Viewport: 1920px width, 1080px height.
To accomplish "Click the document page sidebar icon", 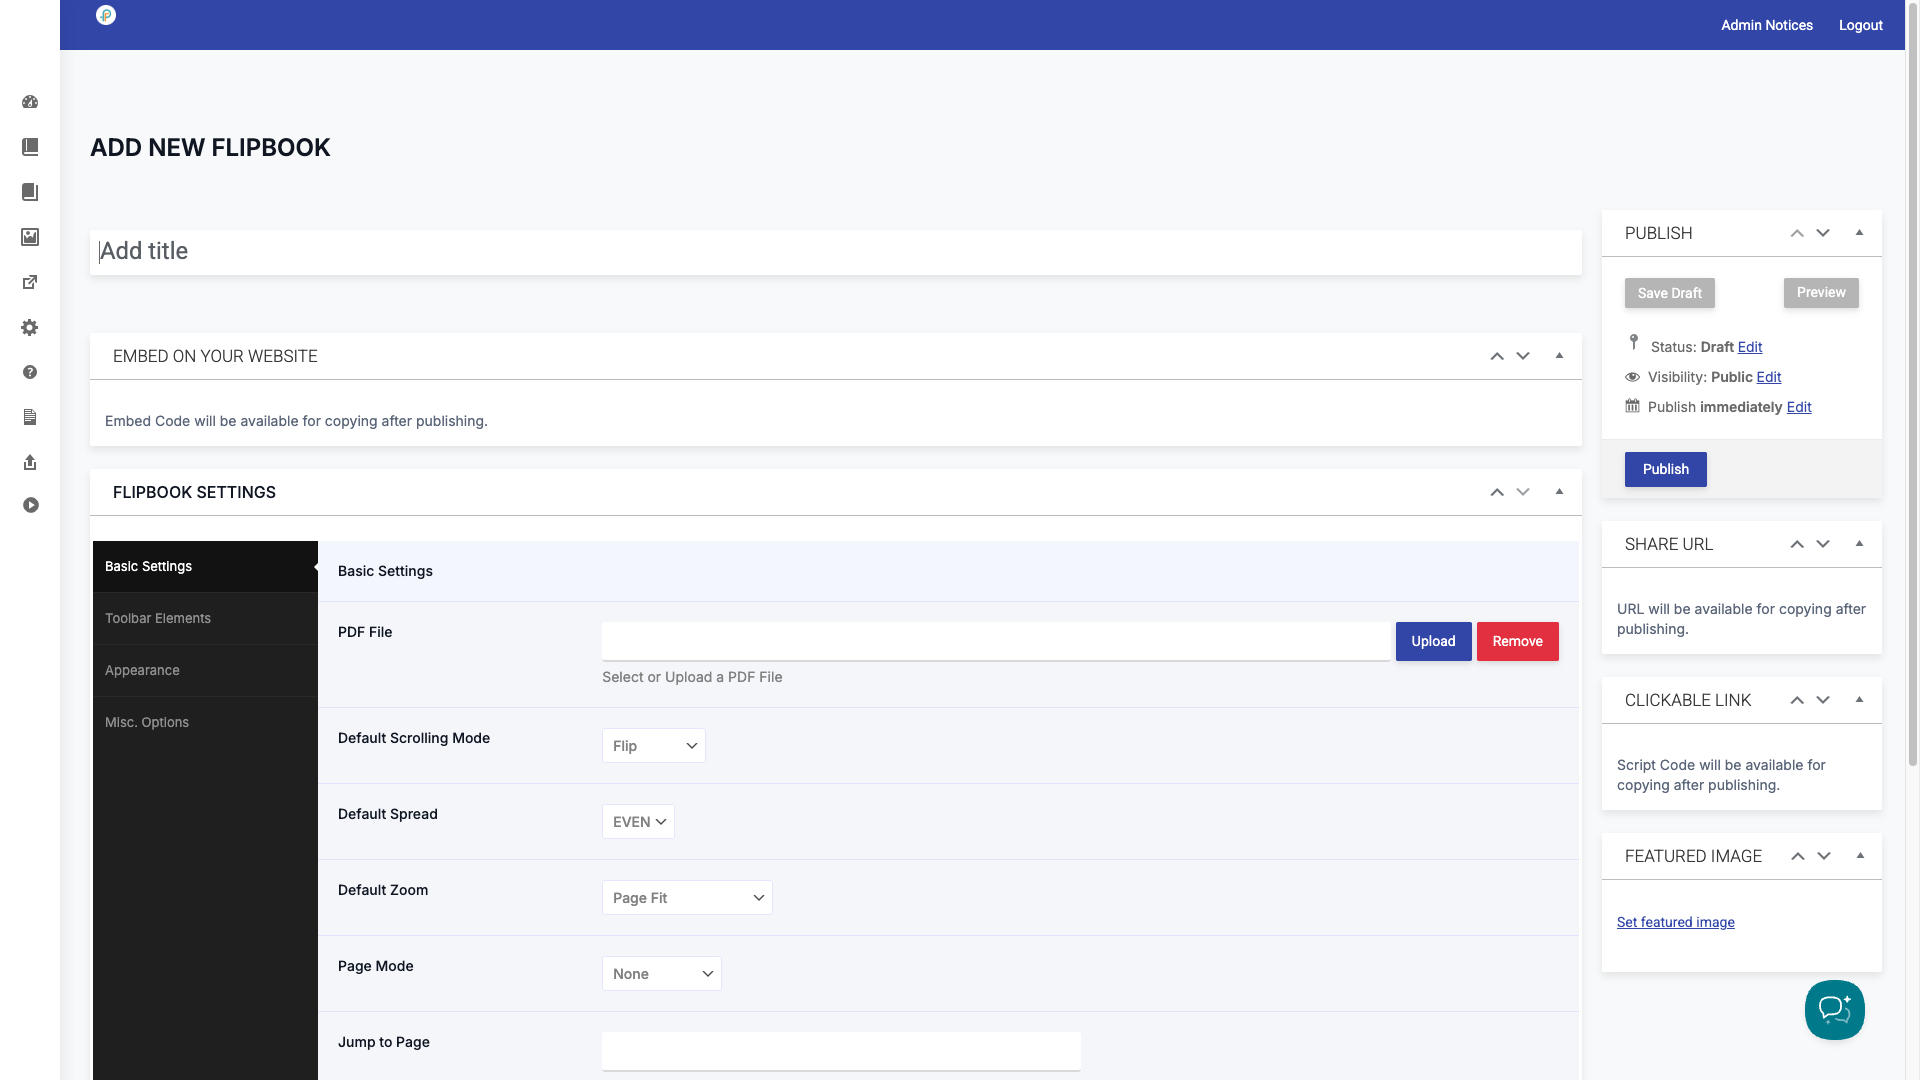I will coord(30,417).
